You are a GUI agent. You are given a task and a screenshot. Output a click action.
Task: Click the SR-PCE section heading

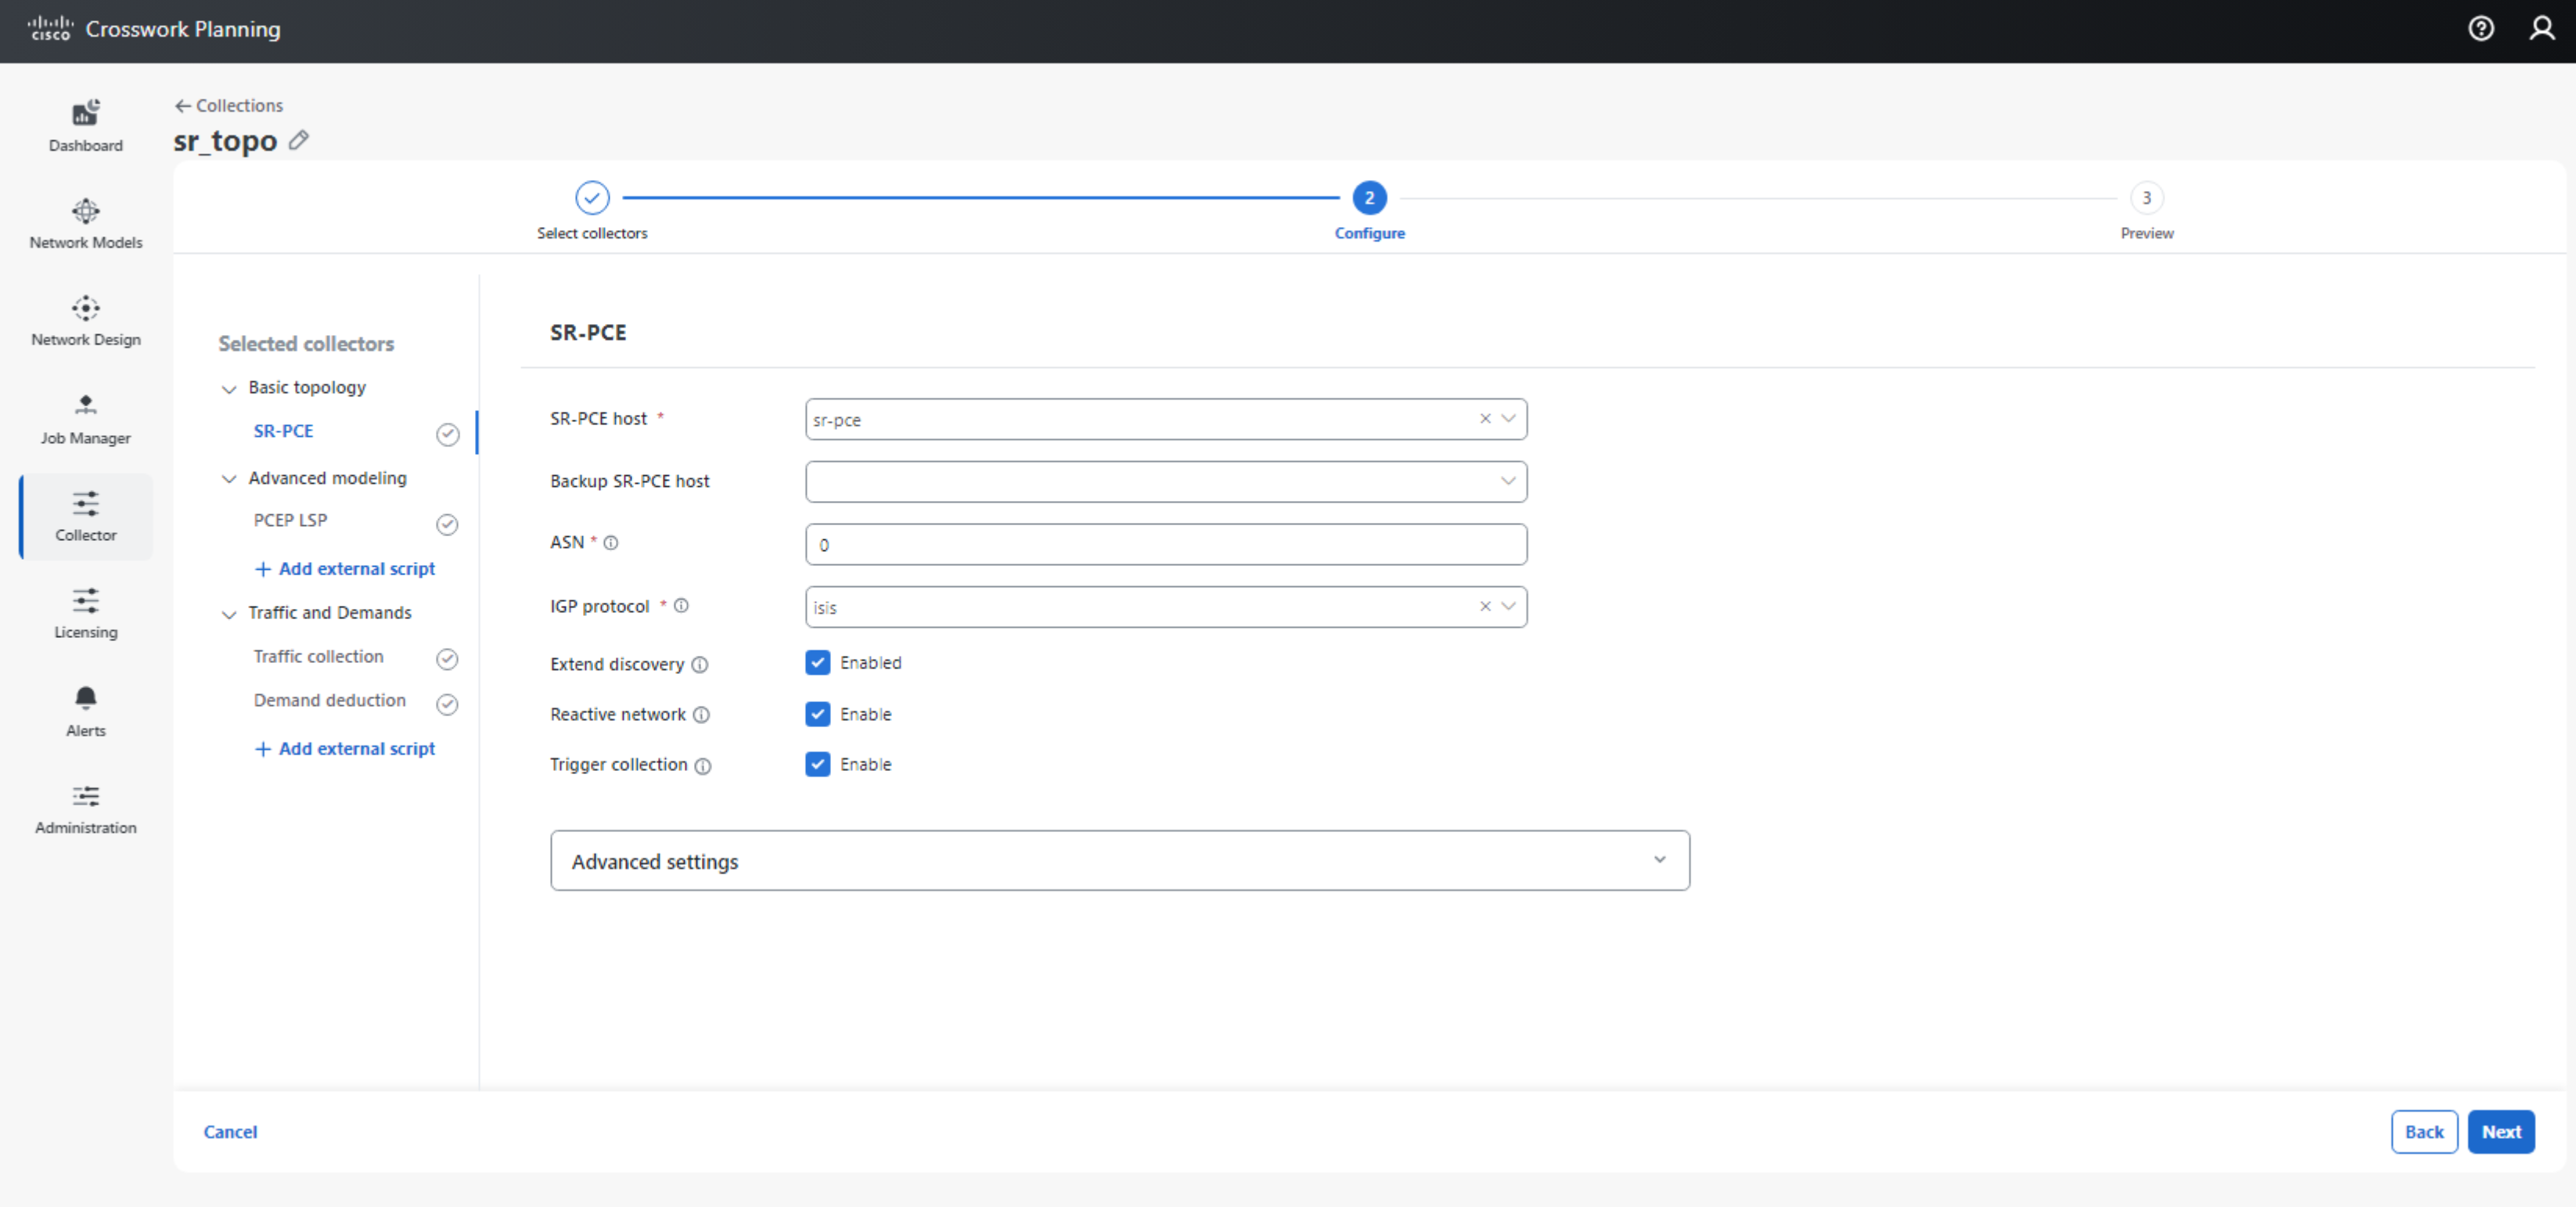(x=588, y=333)
